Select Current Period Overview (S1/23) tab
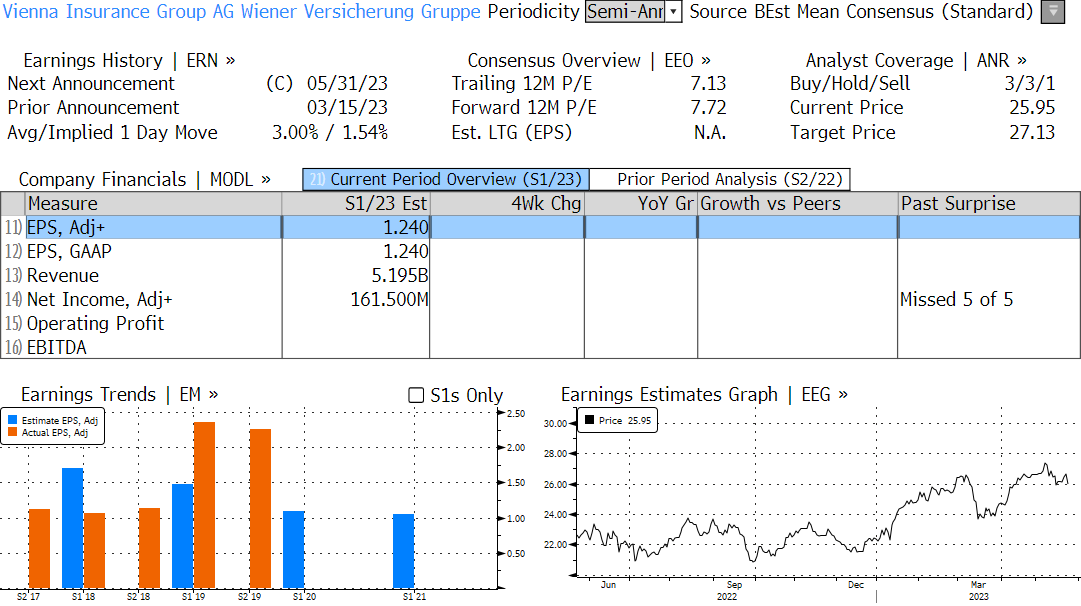 tap(446, 179)
